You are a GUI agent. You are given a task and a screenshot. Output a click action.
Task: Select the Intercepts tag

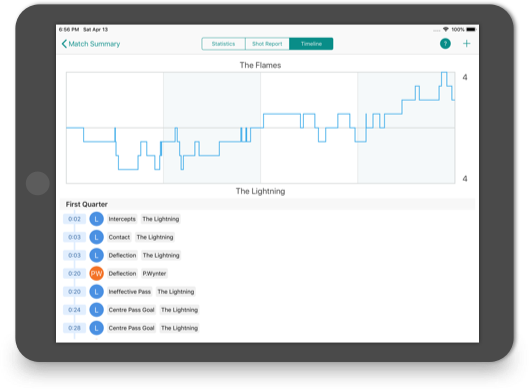[122, 219]
